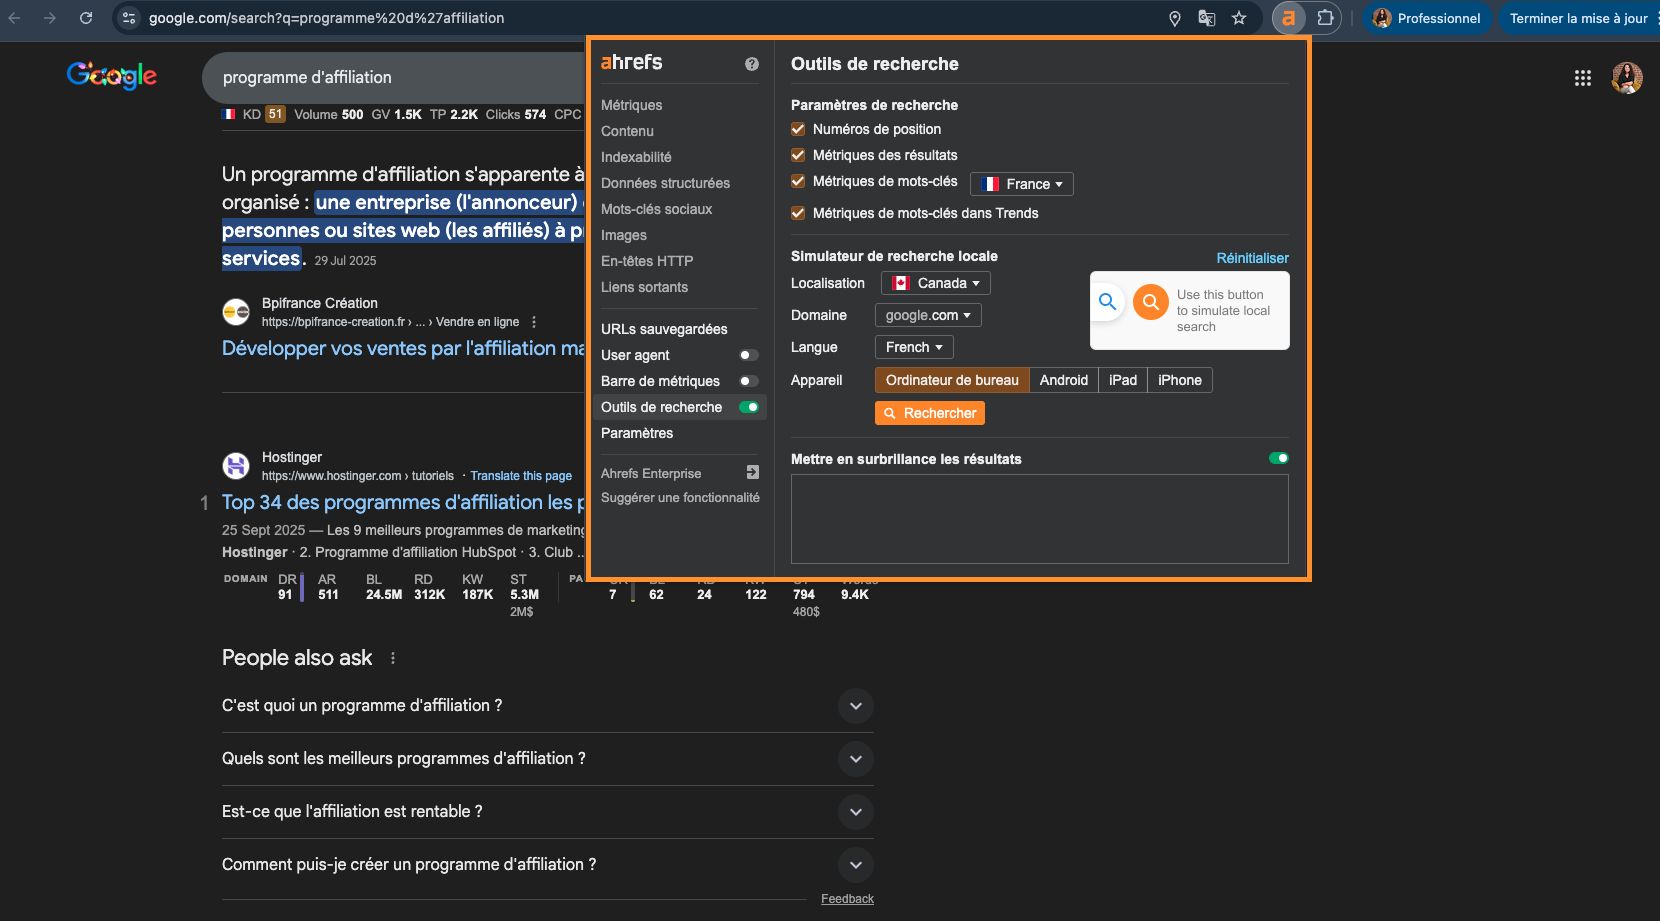Enable the Barre de métriques switch
This screenshot has height=921, width=1660.
click(748, 381)
